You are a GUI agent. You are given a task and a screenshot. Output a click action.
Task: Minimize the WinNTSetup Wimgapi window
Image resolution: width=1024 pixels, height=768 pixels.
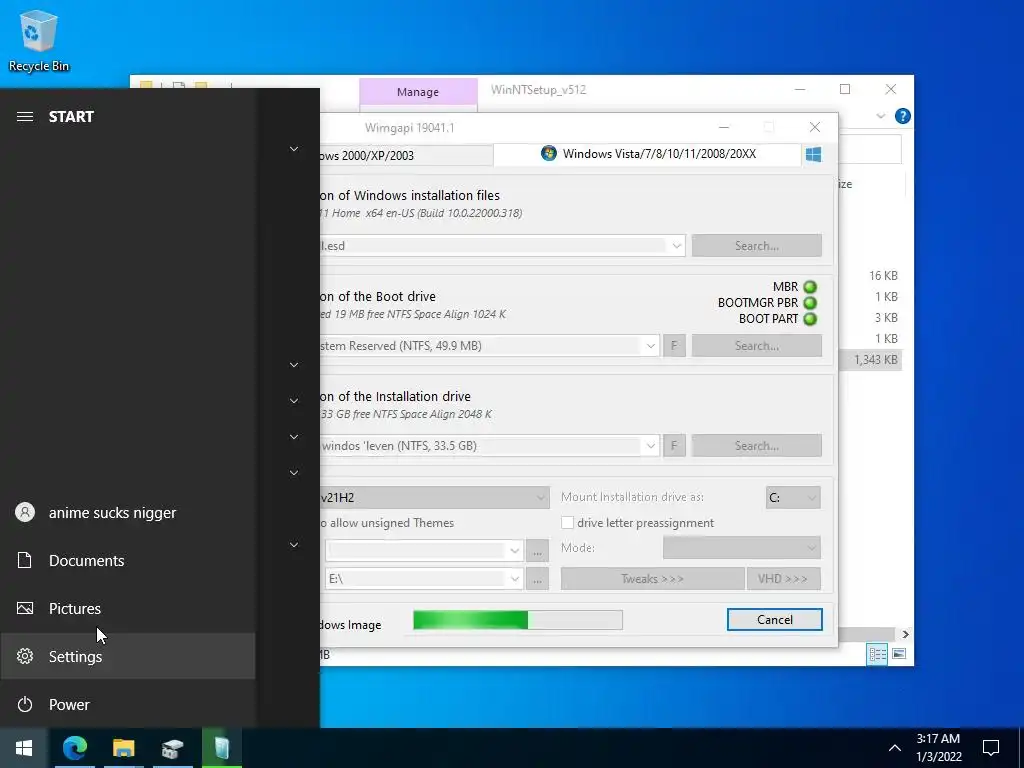(724, 127)
